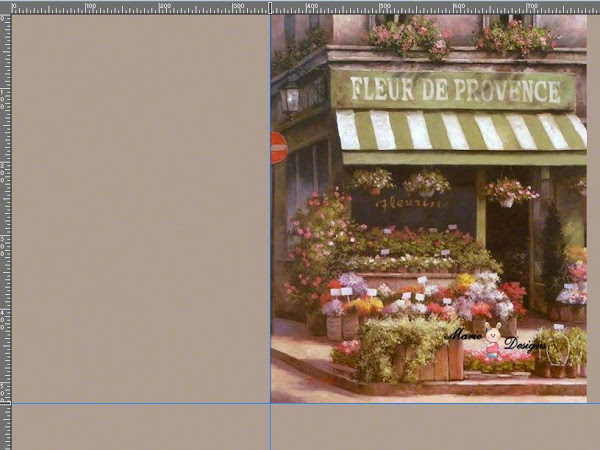The image size is (600, 450).
Task: Click the 100 mark on horizontal ruler
Action: point(91,6)
